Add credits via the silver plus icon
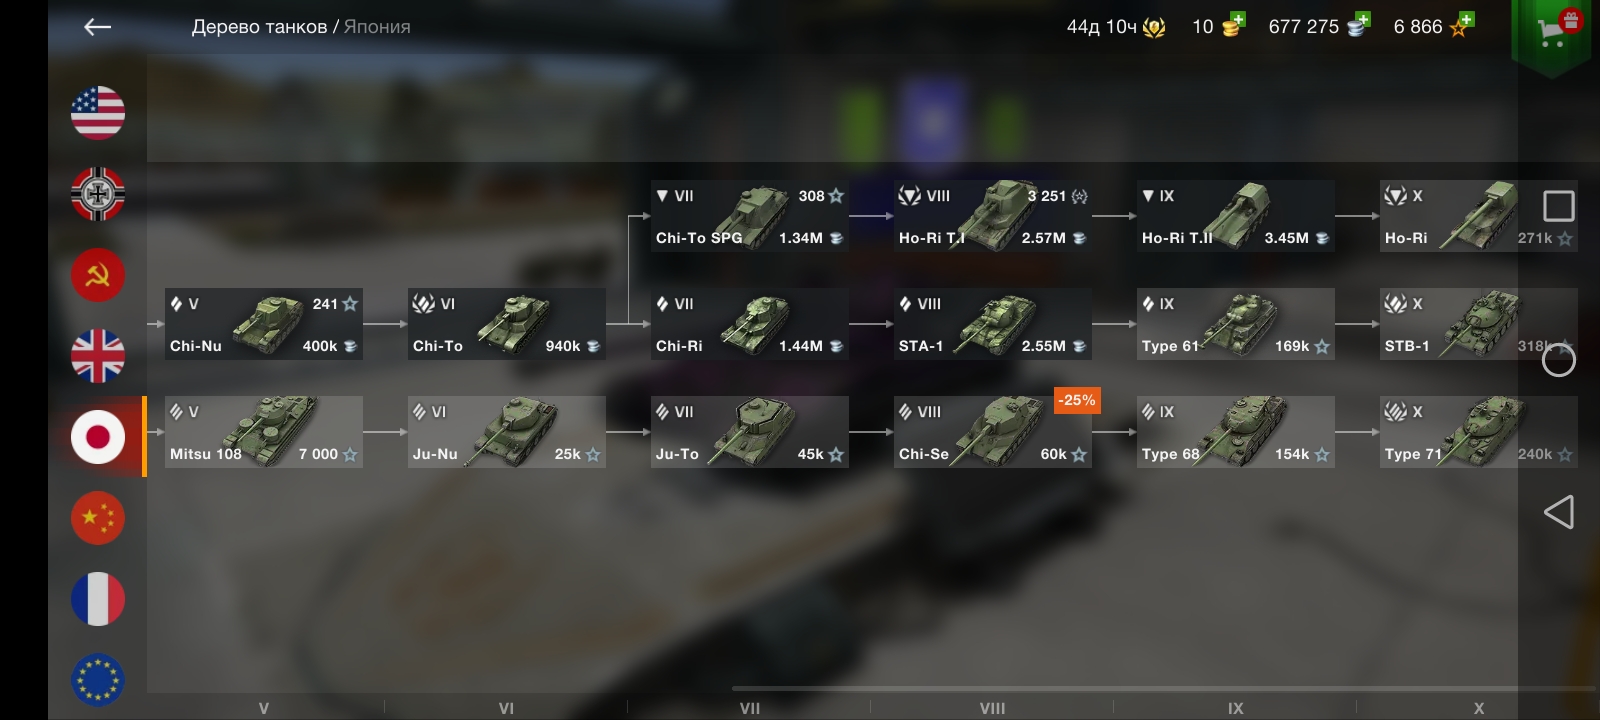Viewport: 1600px width, 720px height. (x=1358, y=25)
